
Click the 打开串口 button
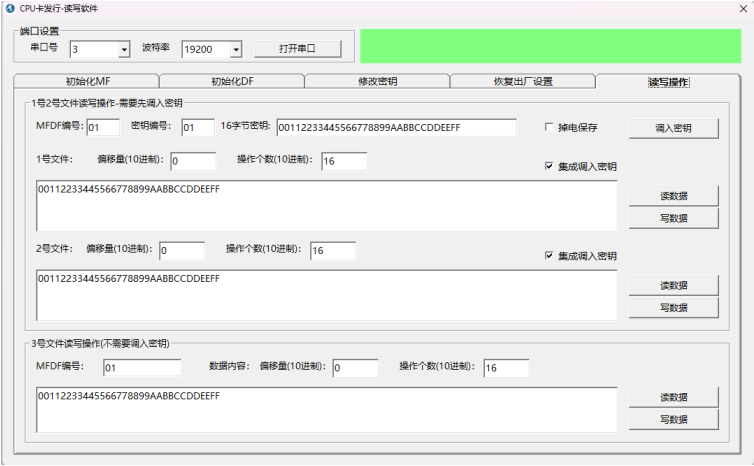pos(297,48)
